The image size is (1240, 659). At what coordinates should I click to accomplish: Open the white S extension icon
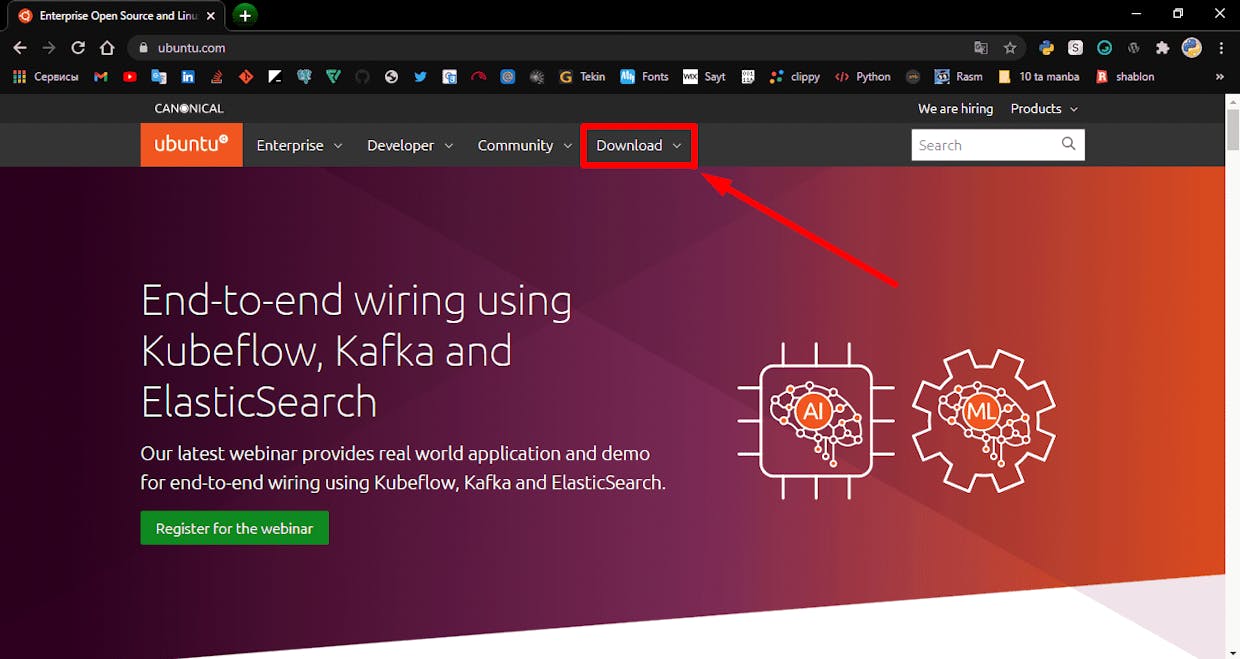pos(1075,47)
